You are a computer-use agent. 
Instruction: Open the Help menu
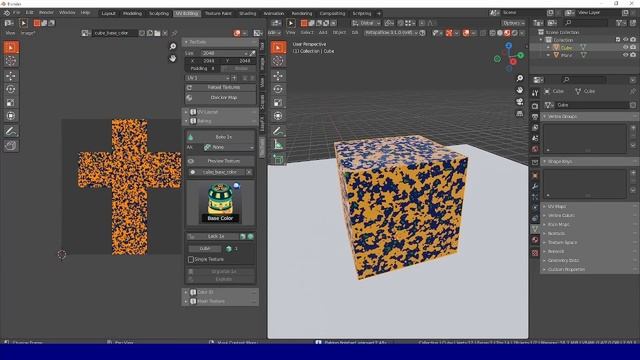85,13
